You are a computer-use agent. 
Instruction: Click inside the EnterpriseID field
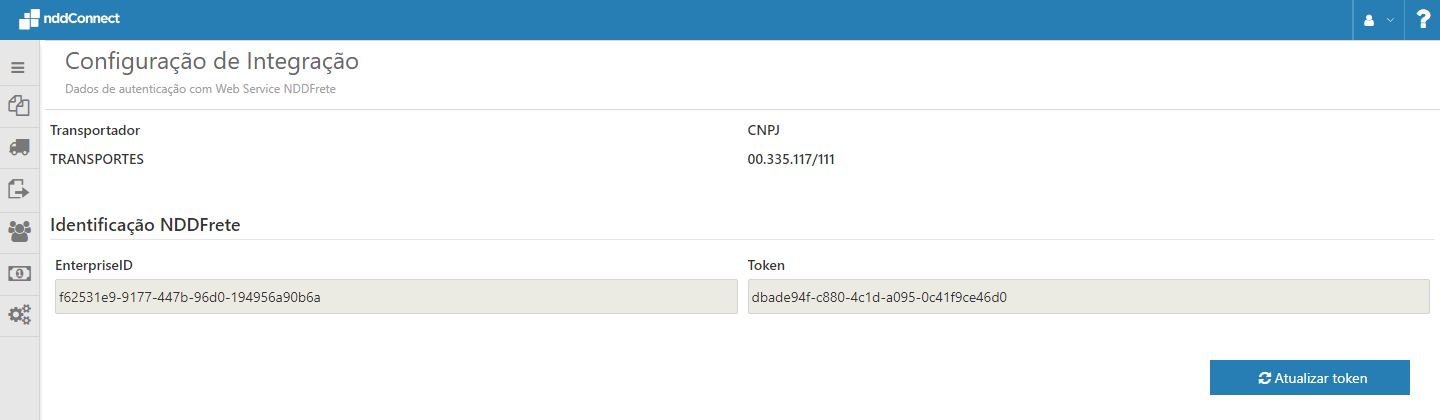(396, 297)
